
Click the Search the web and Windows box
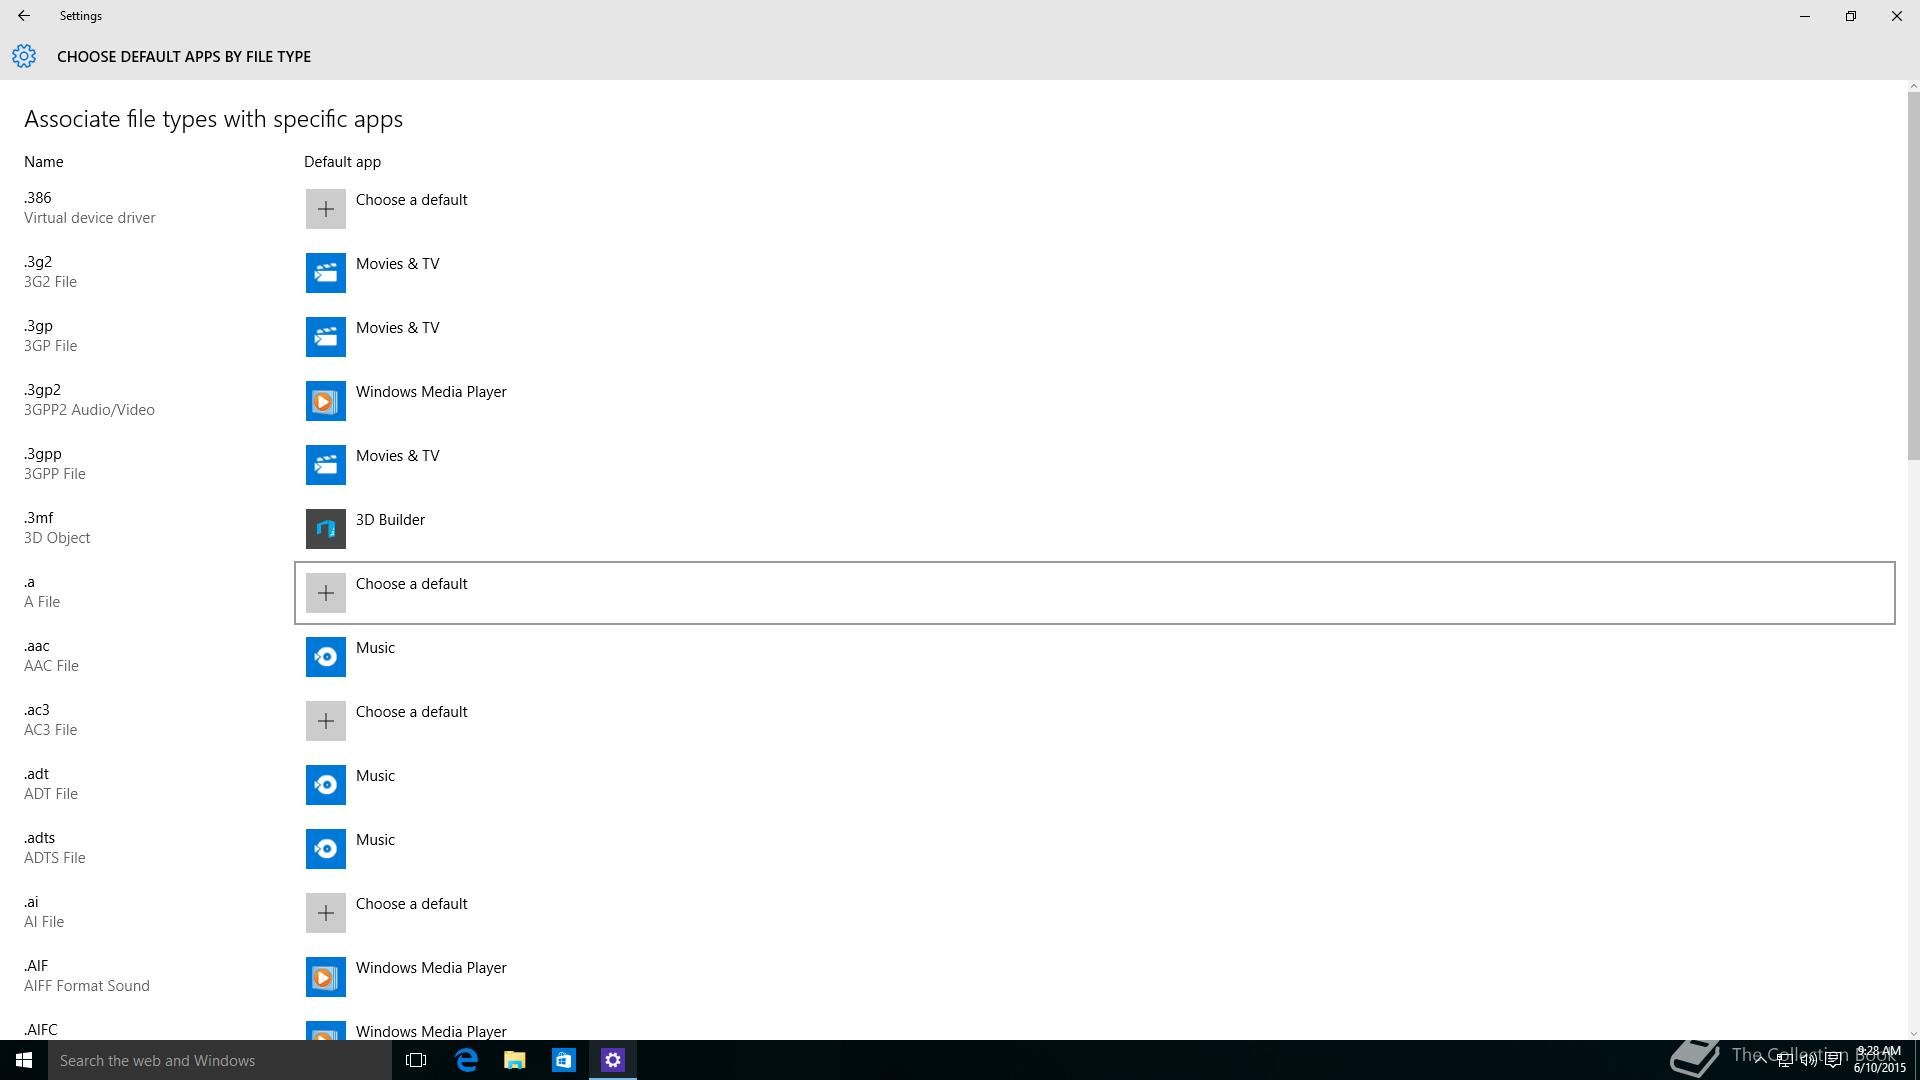(220, 1060)
